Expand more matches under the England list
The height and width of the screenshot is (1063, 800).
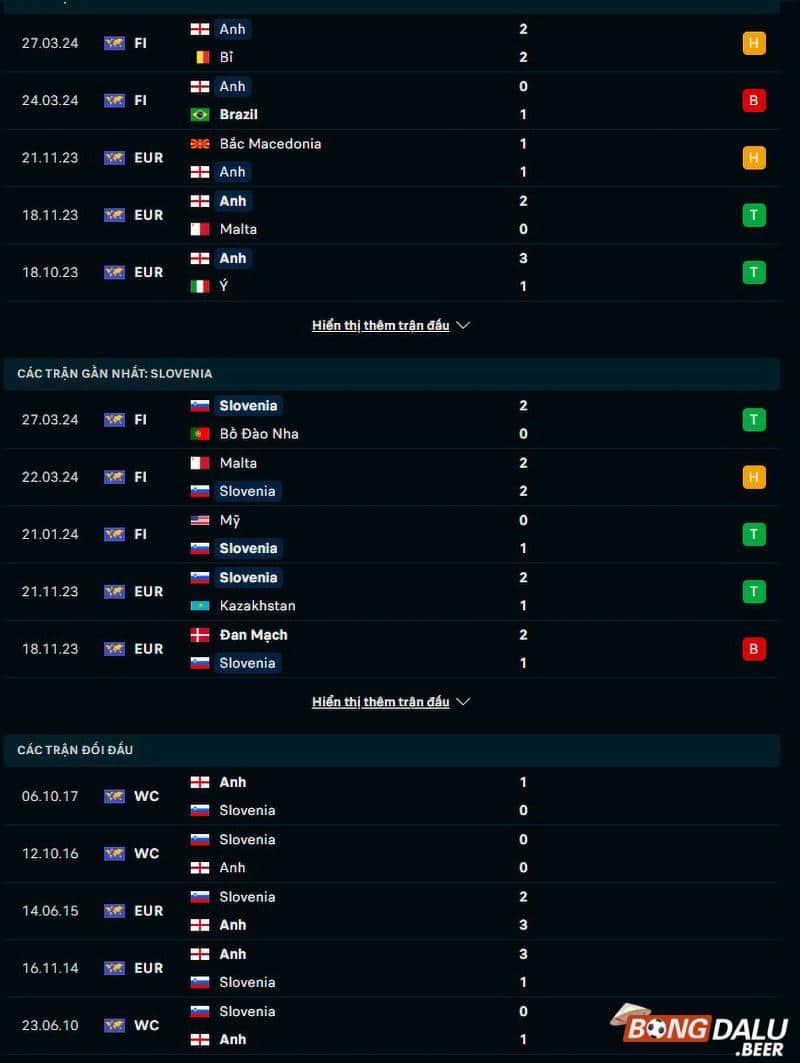coord(390,325)
